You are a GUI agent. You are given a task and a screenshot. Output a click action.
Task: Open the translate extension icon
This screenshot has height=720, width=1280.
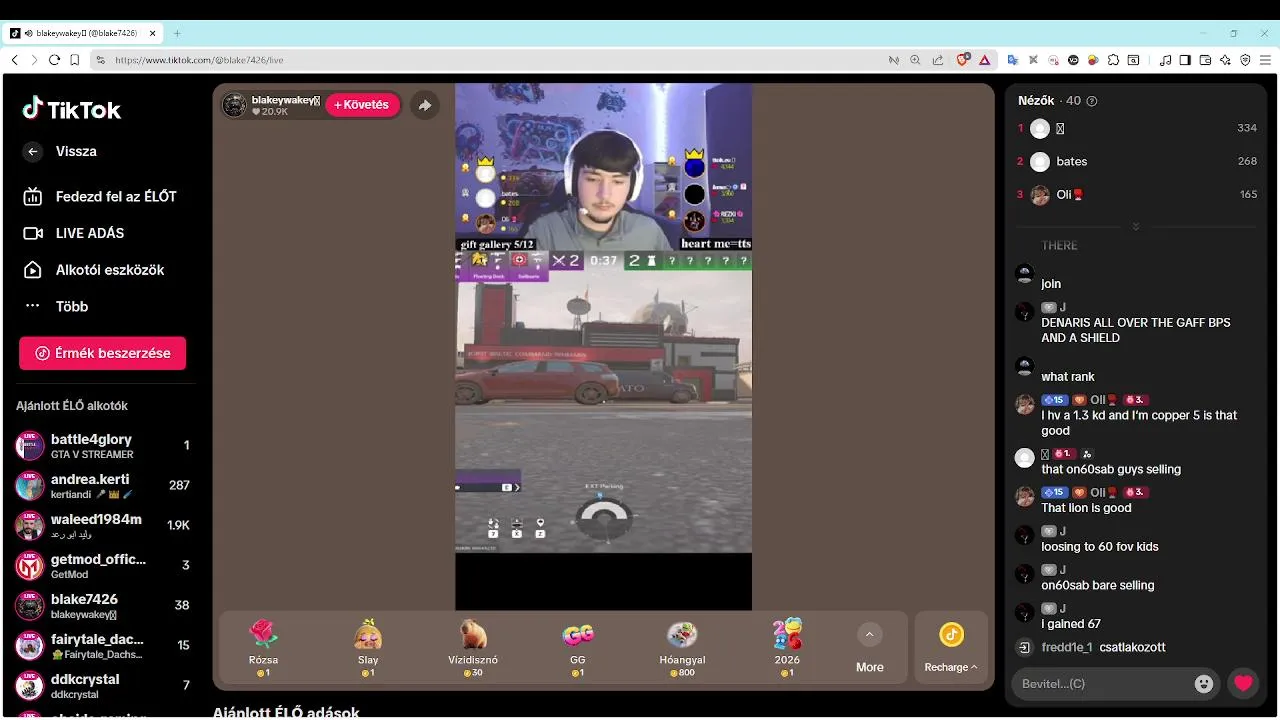pos(1012,60)
